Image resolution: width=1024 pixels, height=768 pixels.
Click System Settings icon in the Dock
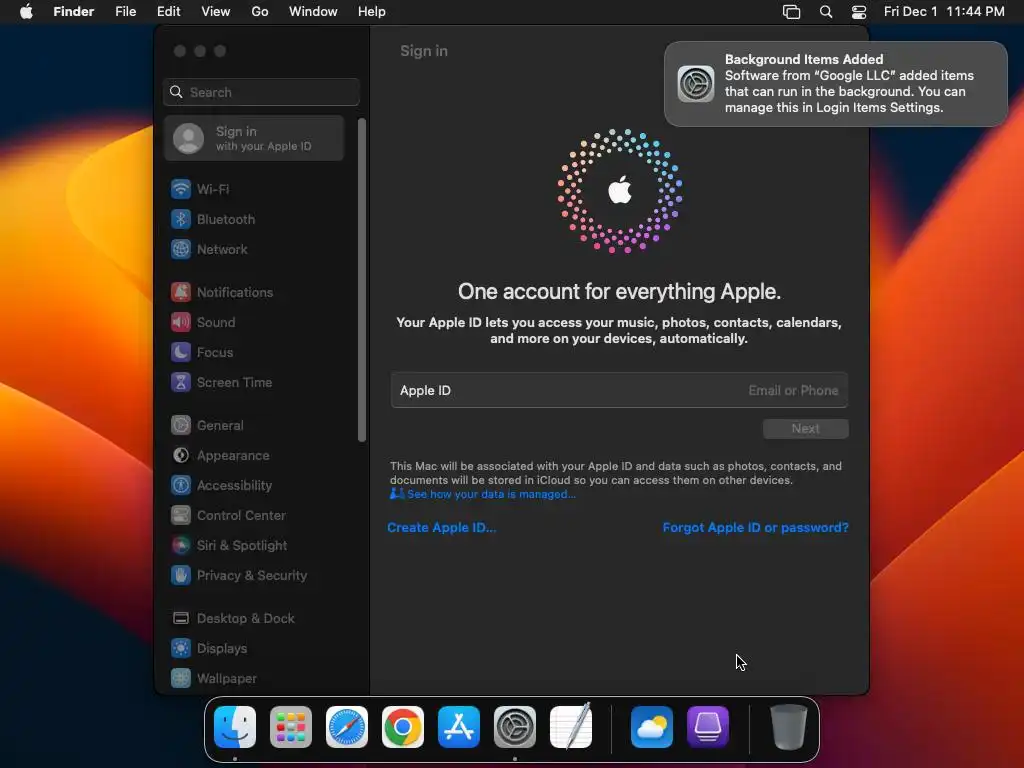[x=515, y=727]
